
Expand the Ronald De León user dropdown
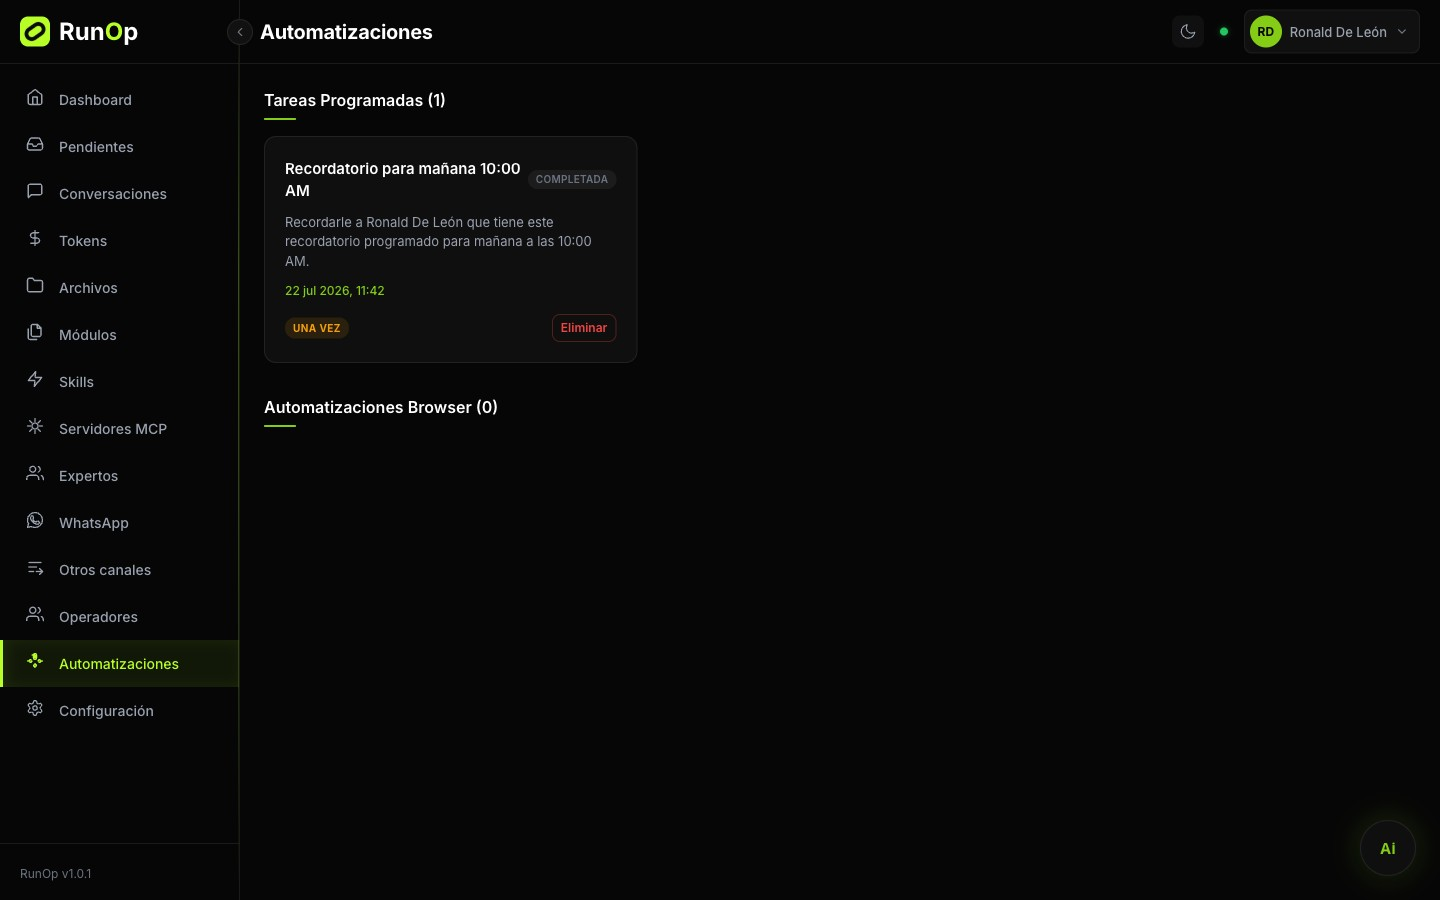point(1331,32)
